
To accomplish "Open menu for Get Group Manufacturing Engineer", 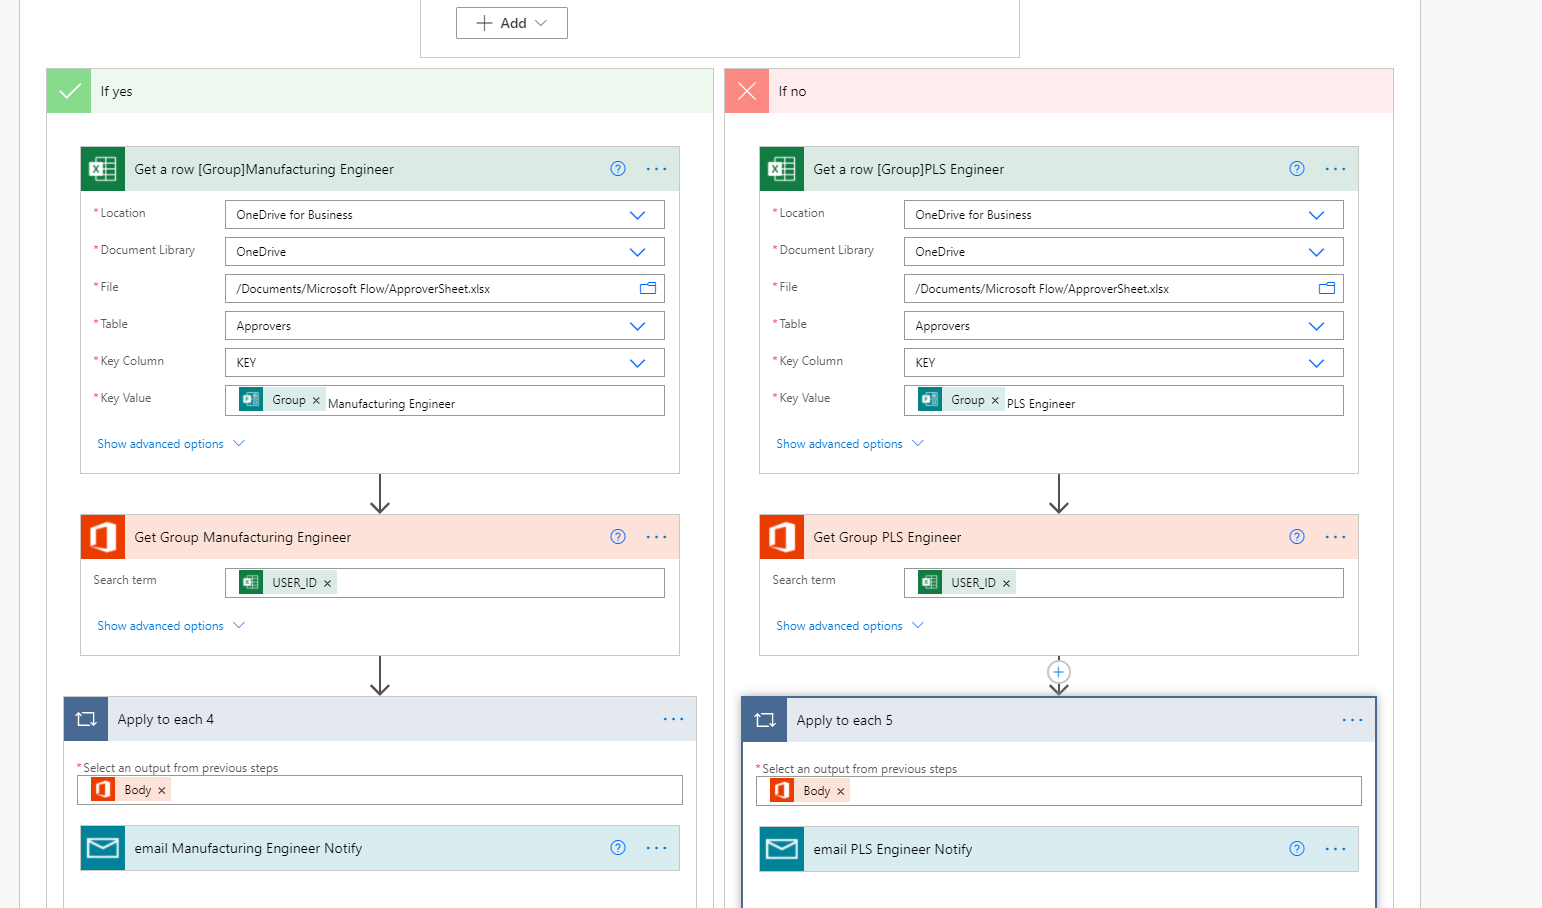I will pyautogui.click(x=656, y=537).
